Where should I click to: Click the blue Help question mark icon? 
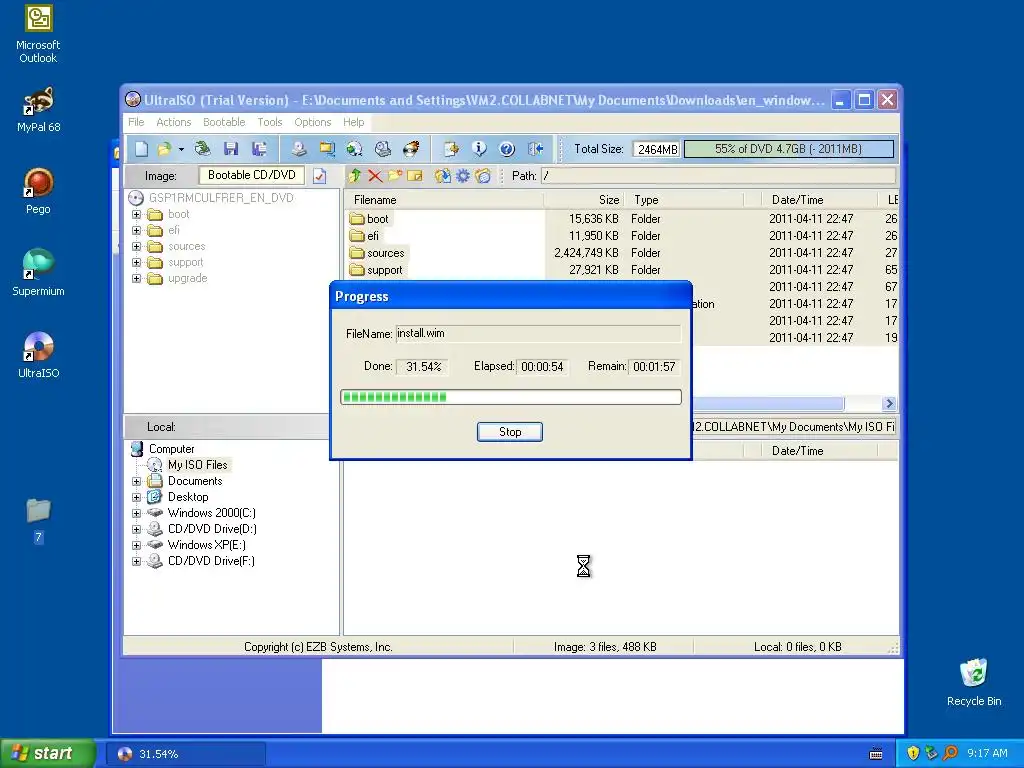[x=507, y=149]
